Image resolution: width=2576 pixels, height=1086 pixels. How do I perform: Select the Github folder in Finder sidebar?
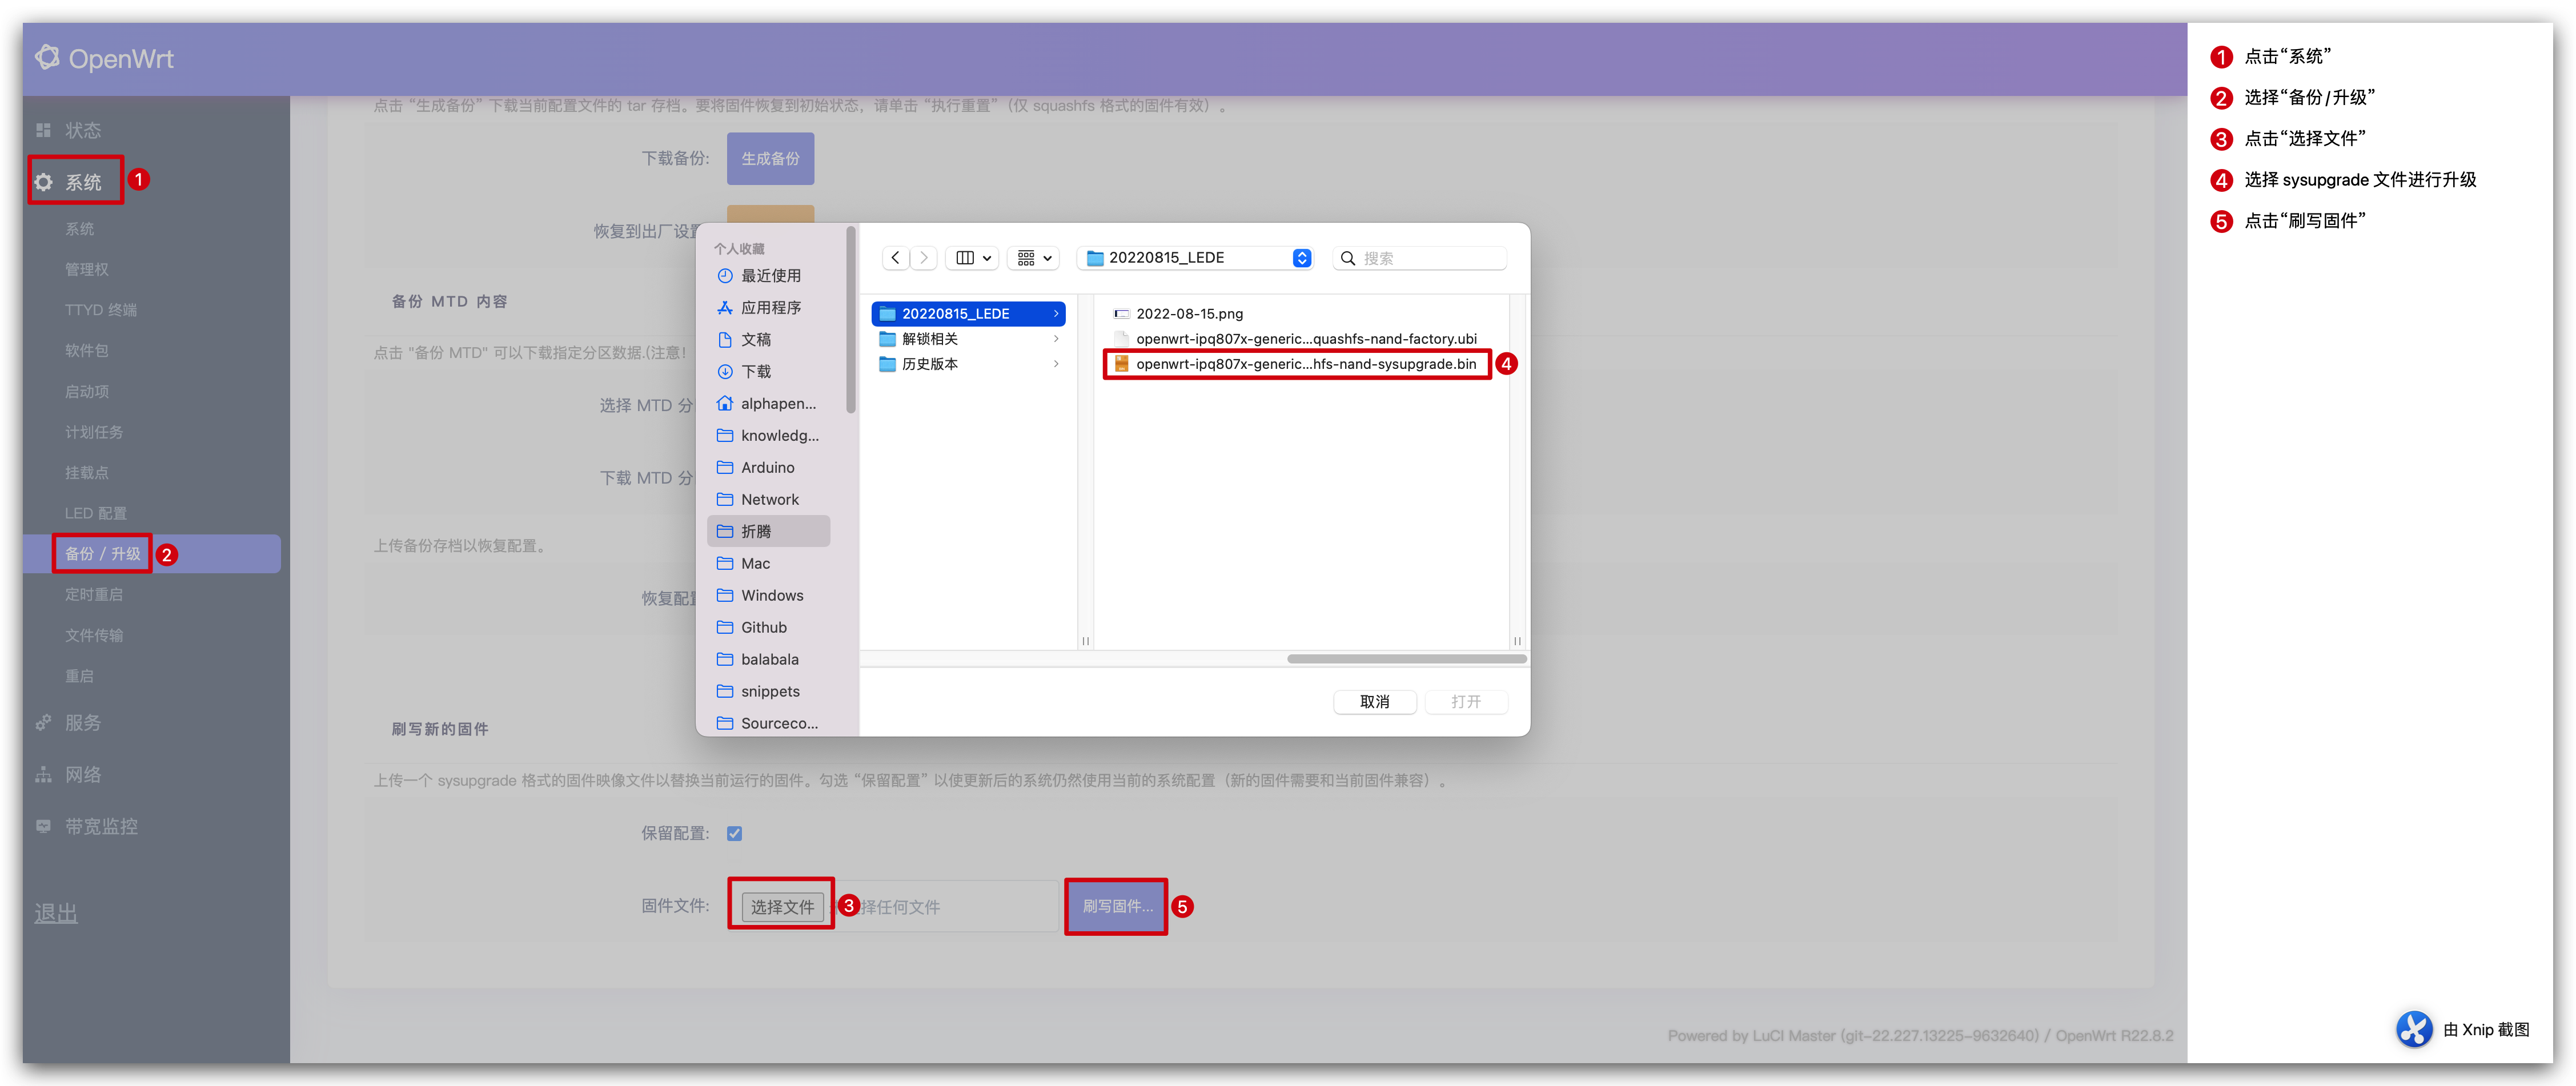768,628
